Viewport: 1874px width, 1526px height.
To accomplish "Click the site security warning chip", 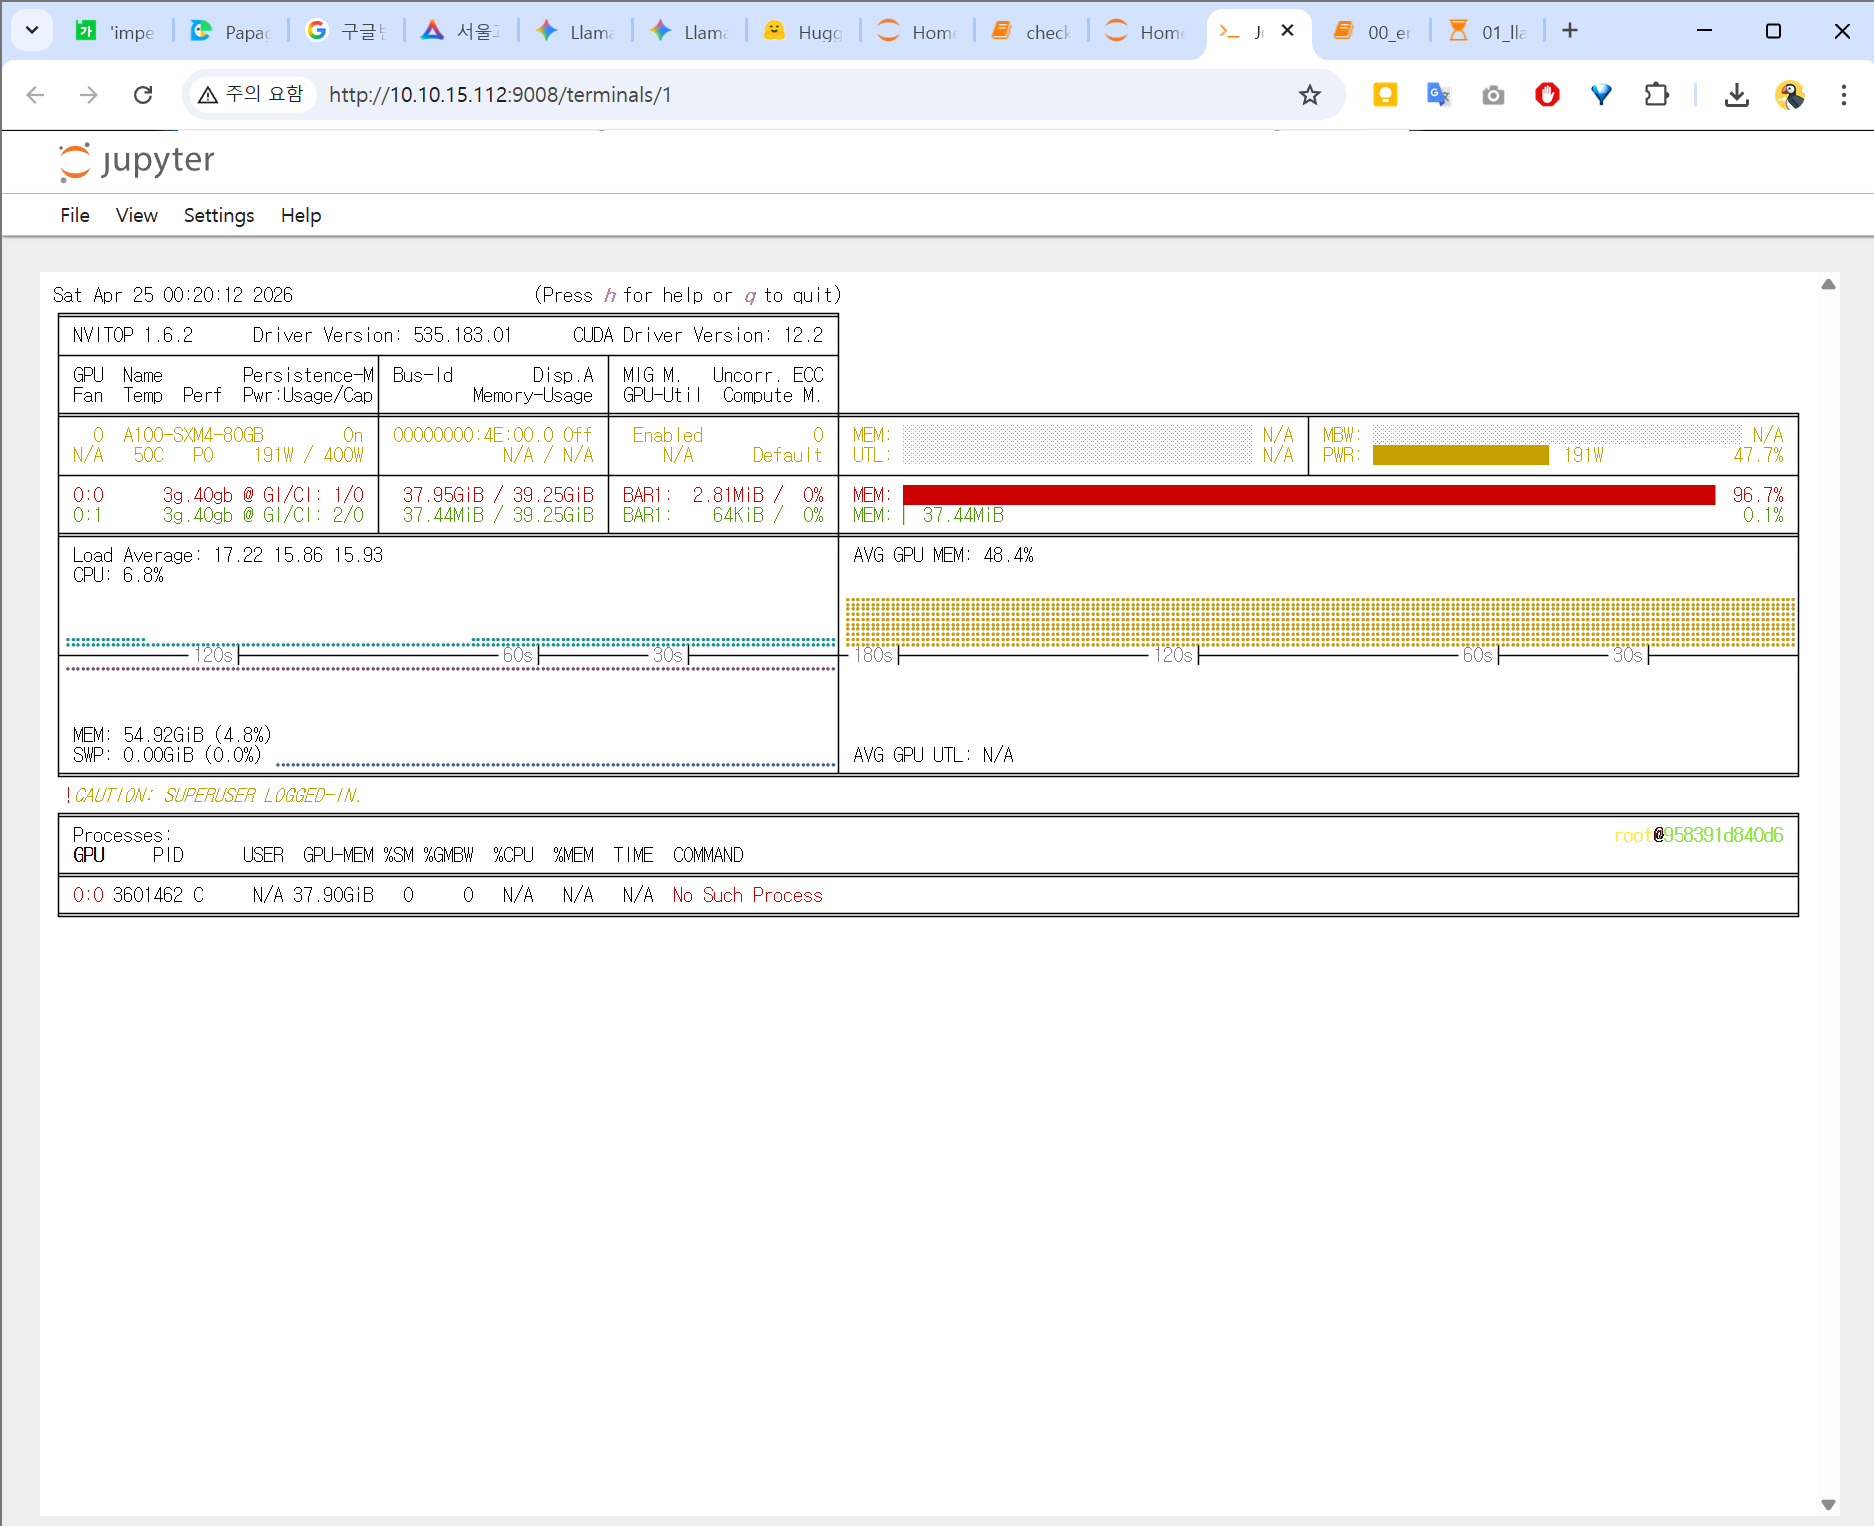I will click(251, 95).
